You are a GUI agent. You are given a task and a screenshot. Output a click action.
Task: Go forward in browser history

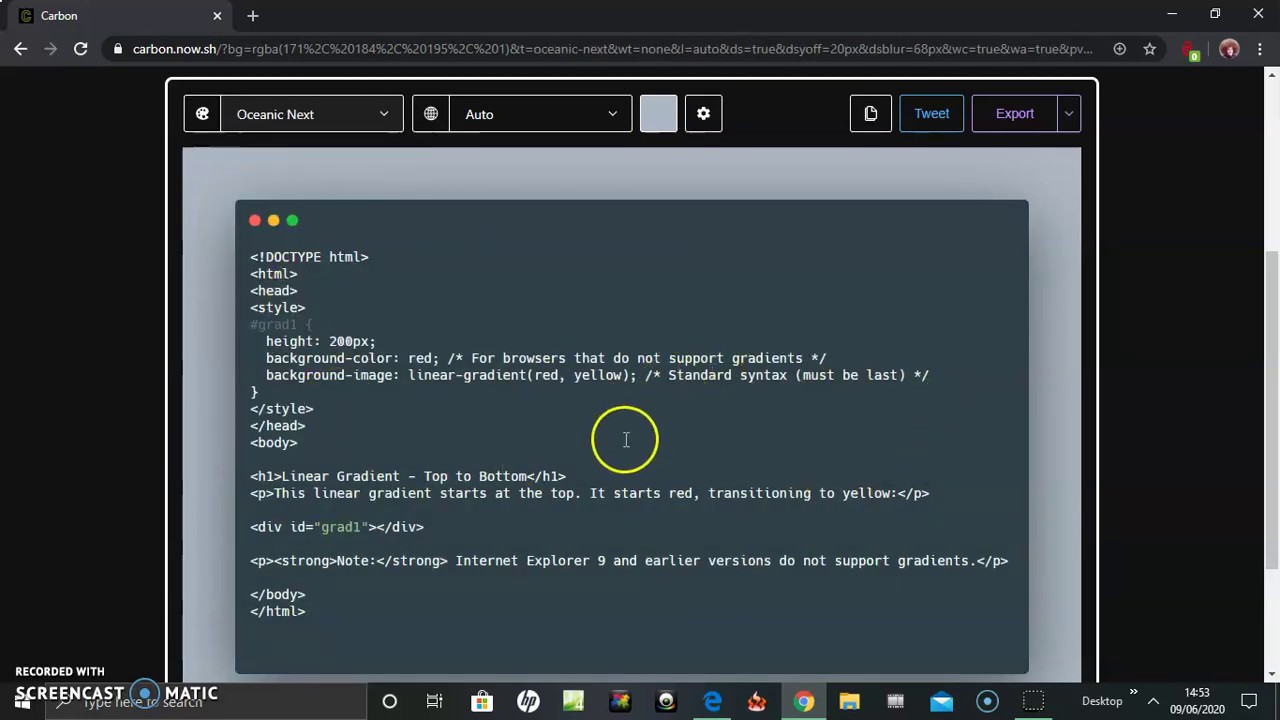51,49
